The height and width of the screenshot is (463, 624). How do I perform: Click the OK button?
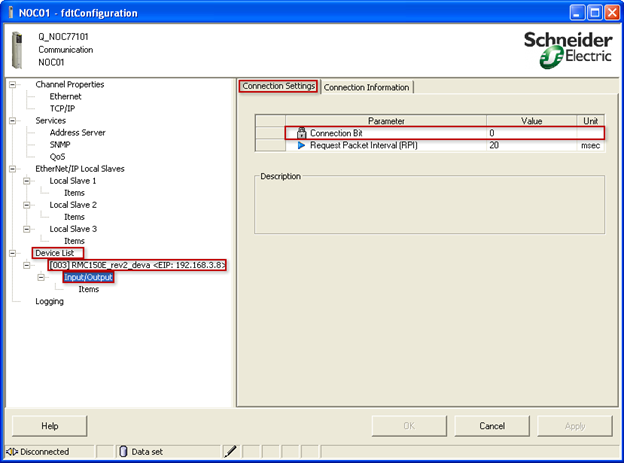point(409,426)
